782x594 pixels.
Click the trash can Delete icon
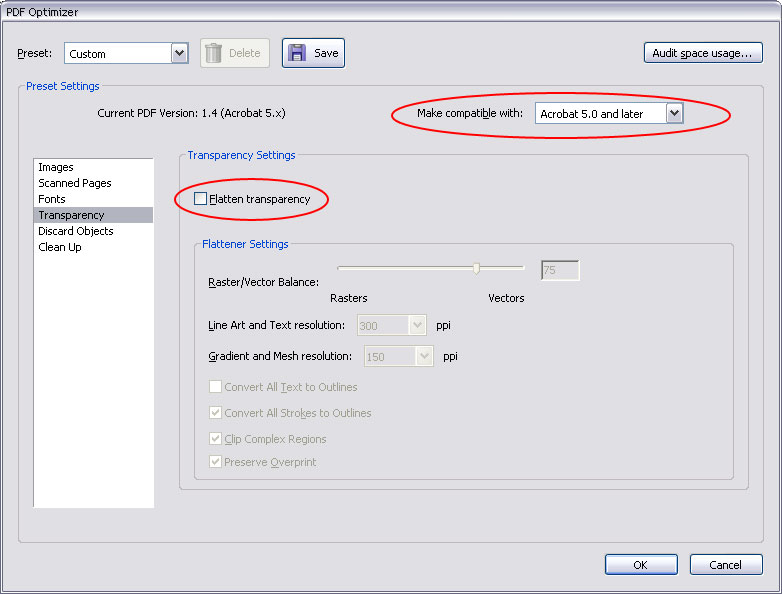coord(213,53)
